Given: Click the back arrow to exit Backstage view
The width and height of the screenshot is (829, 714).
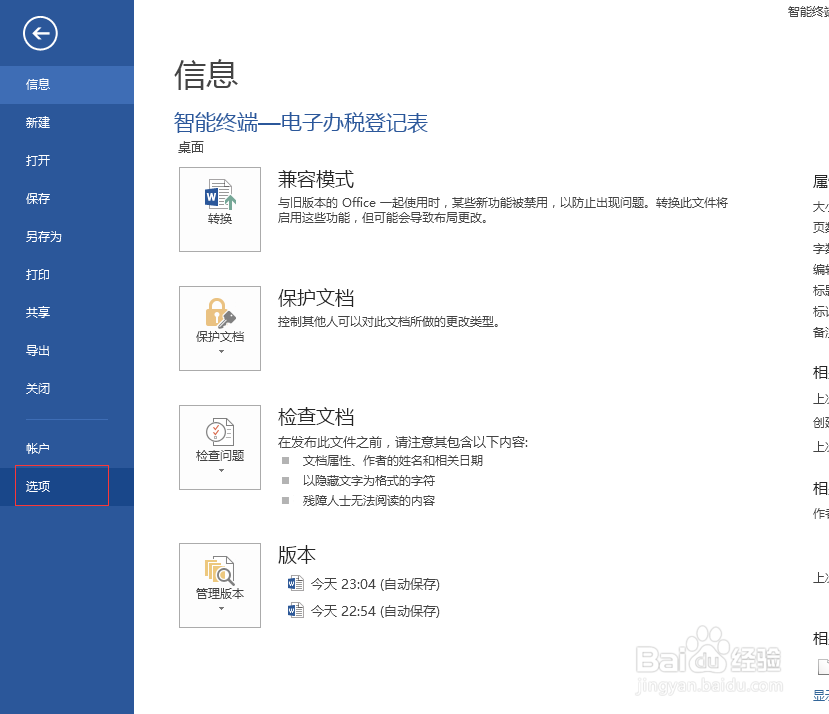Looking at the screenshot, I should click(x=40, y=33).
